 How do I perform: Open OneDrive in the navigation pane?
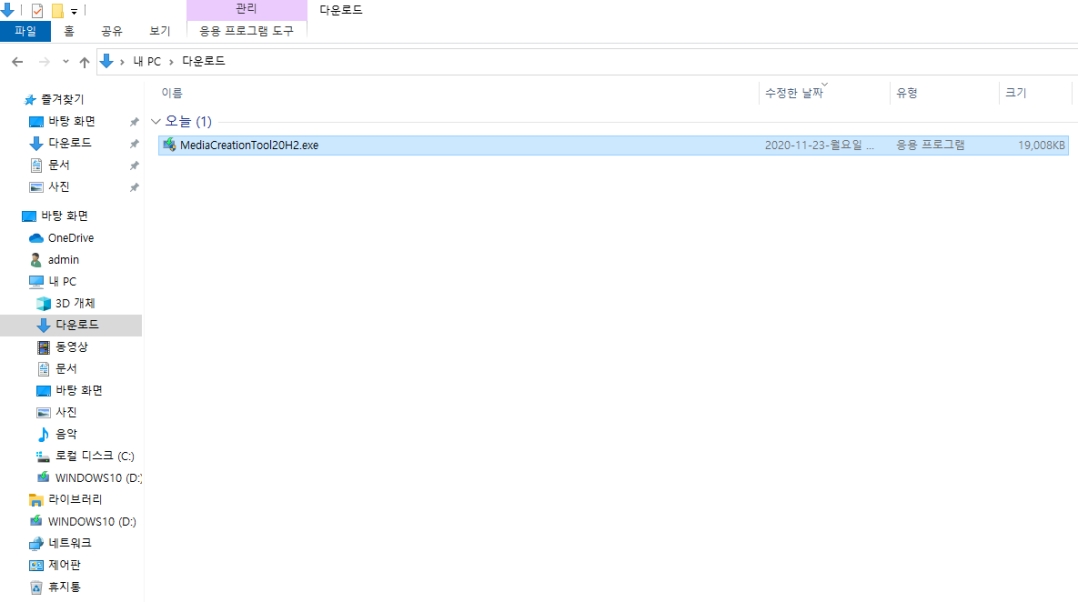click(70, 238)
